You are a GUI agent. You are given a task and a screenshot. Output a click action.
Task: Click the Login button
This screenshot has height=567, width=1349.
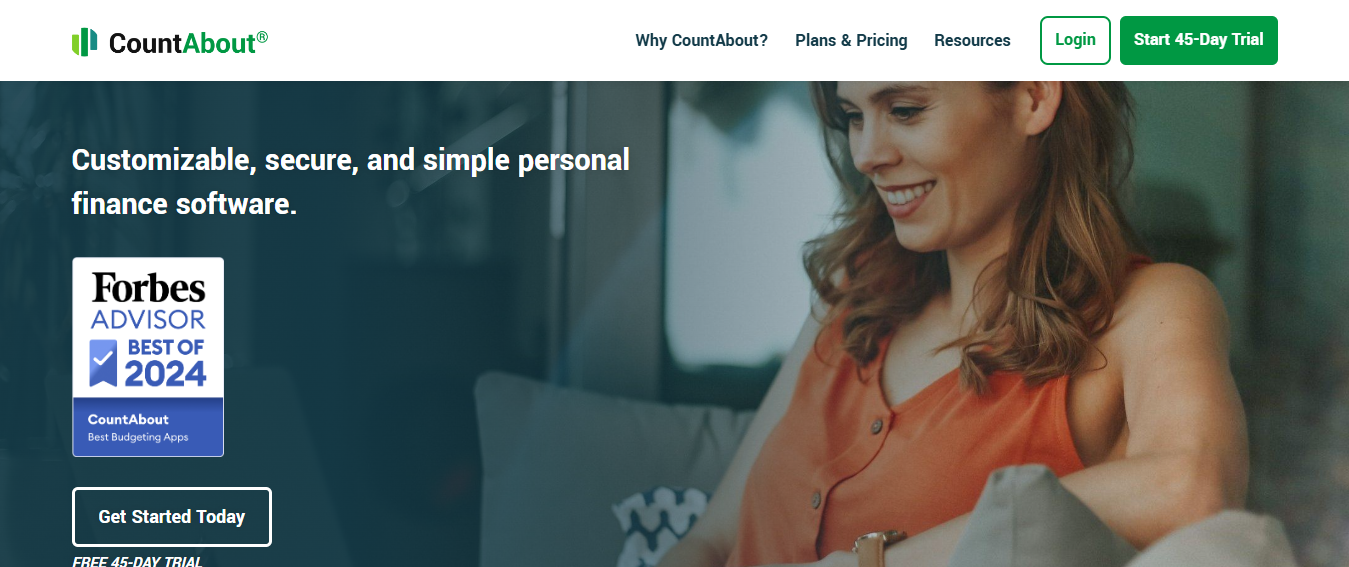1075,40
